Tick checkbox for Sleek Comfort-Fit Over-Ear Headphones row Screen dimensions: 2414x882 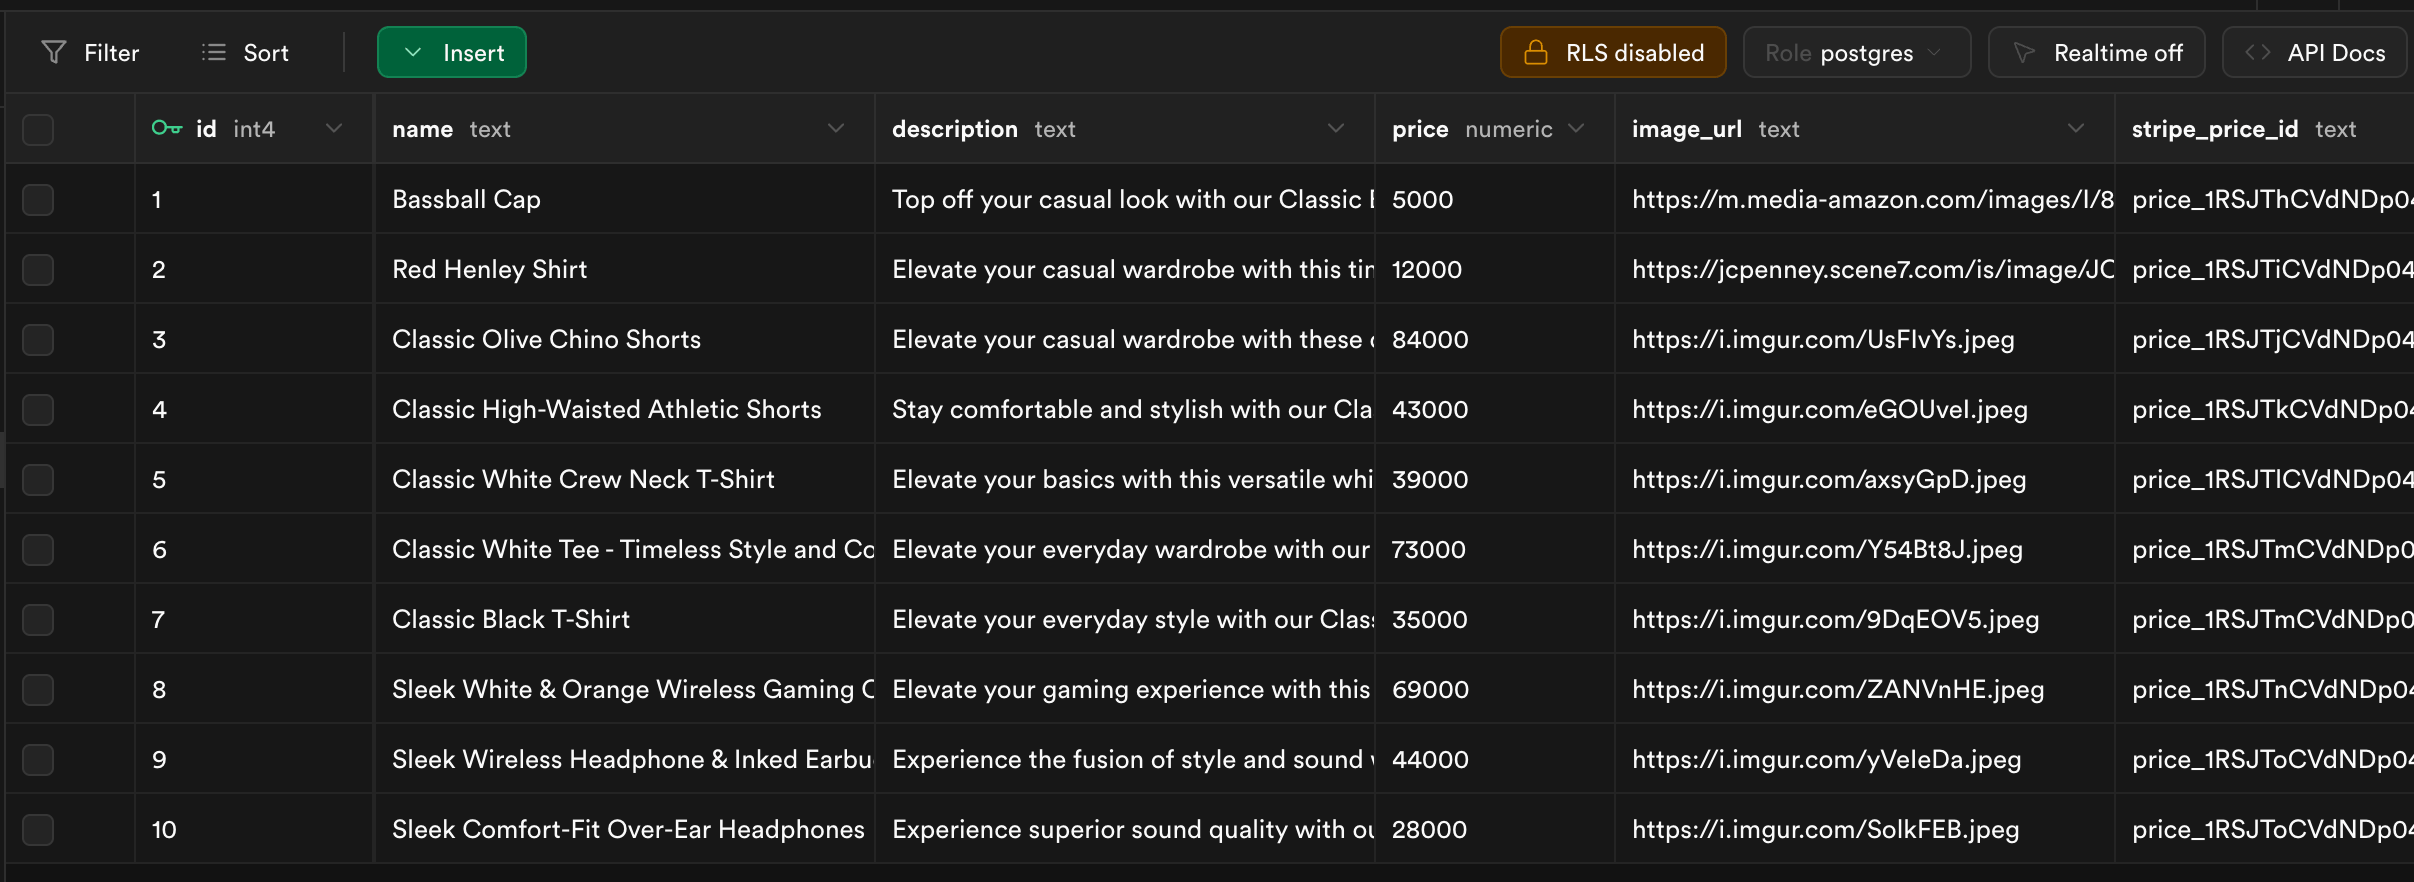click(38, 829)
